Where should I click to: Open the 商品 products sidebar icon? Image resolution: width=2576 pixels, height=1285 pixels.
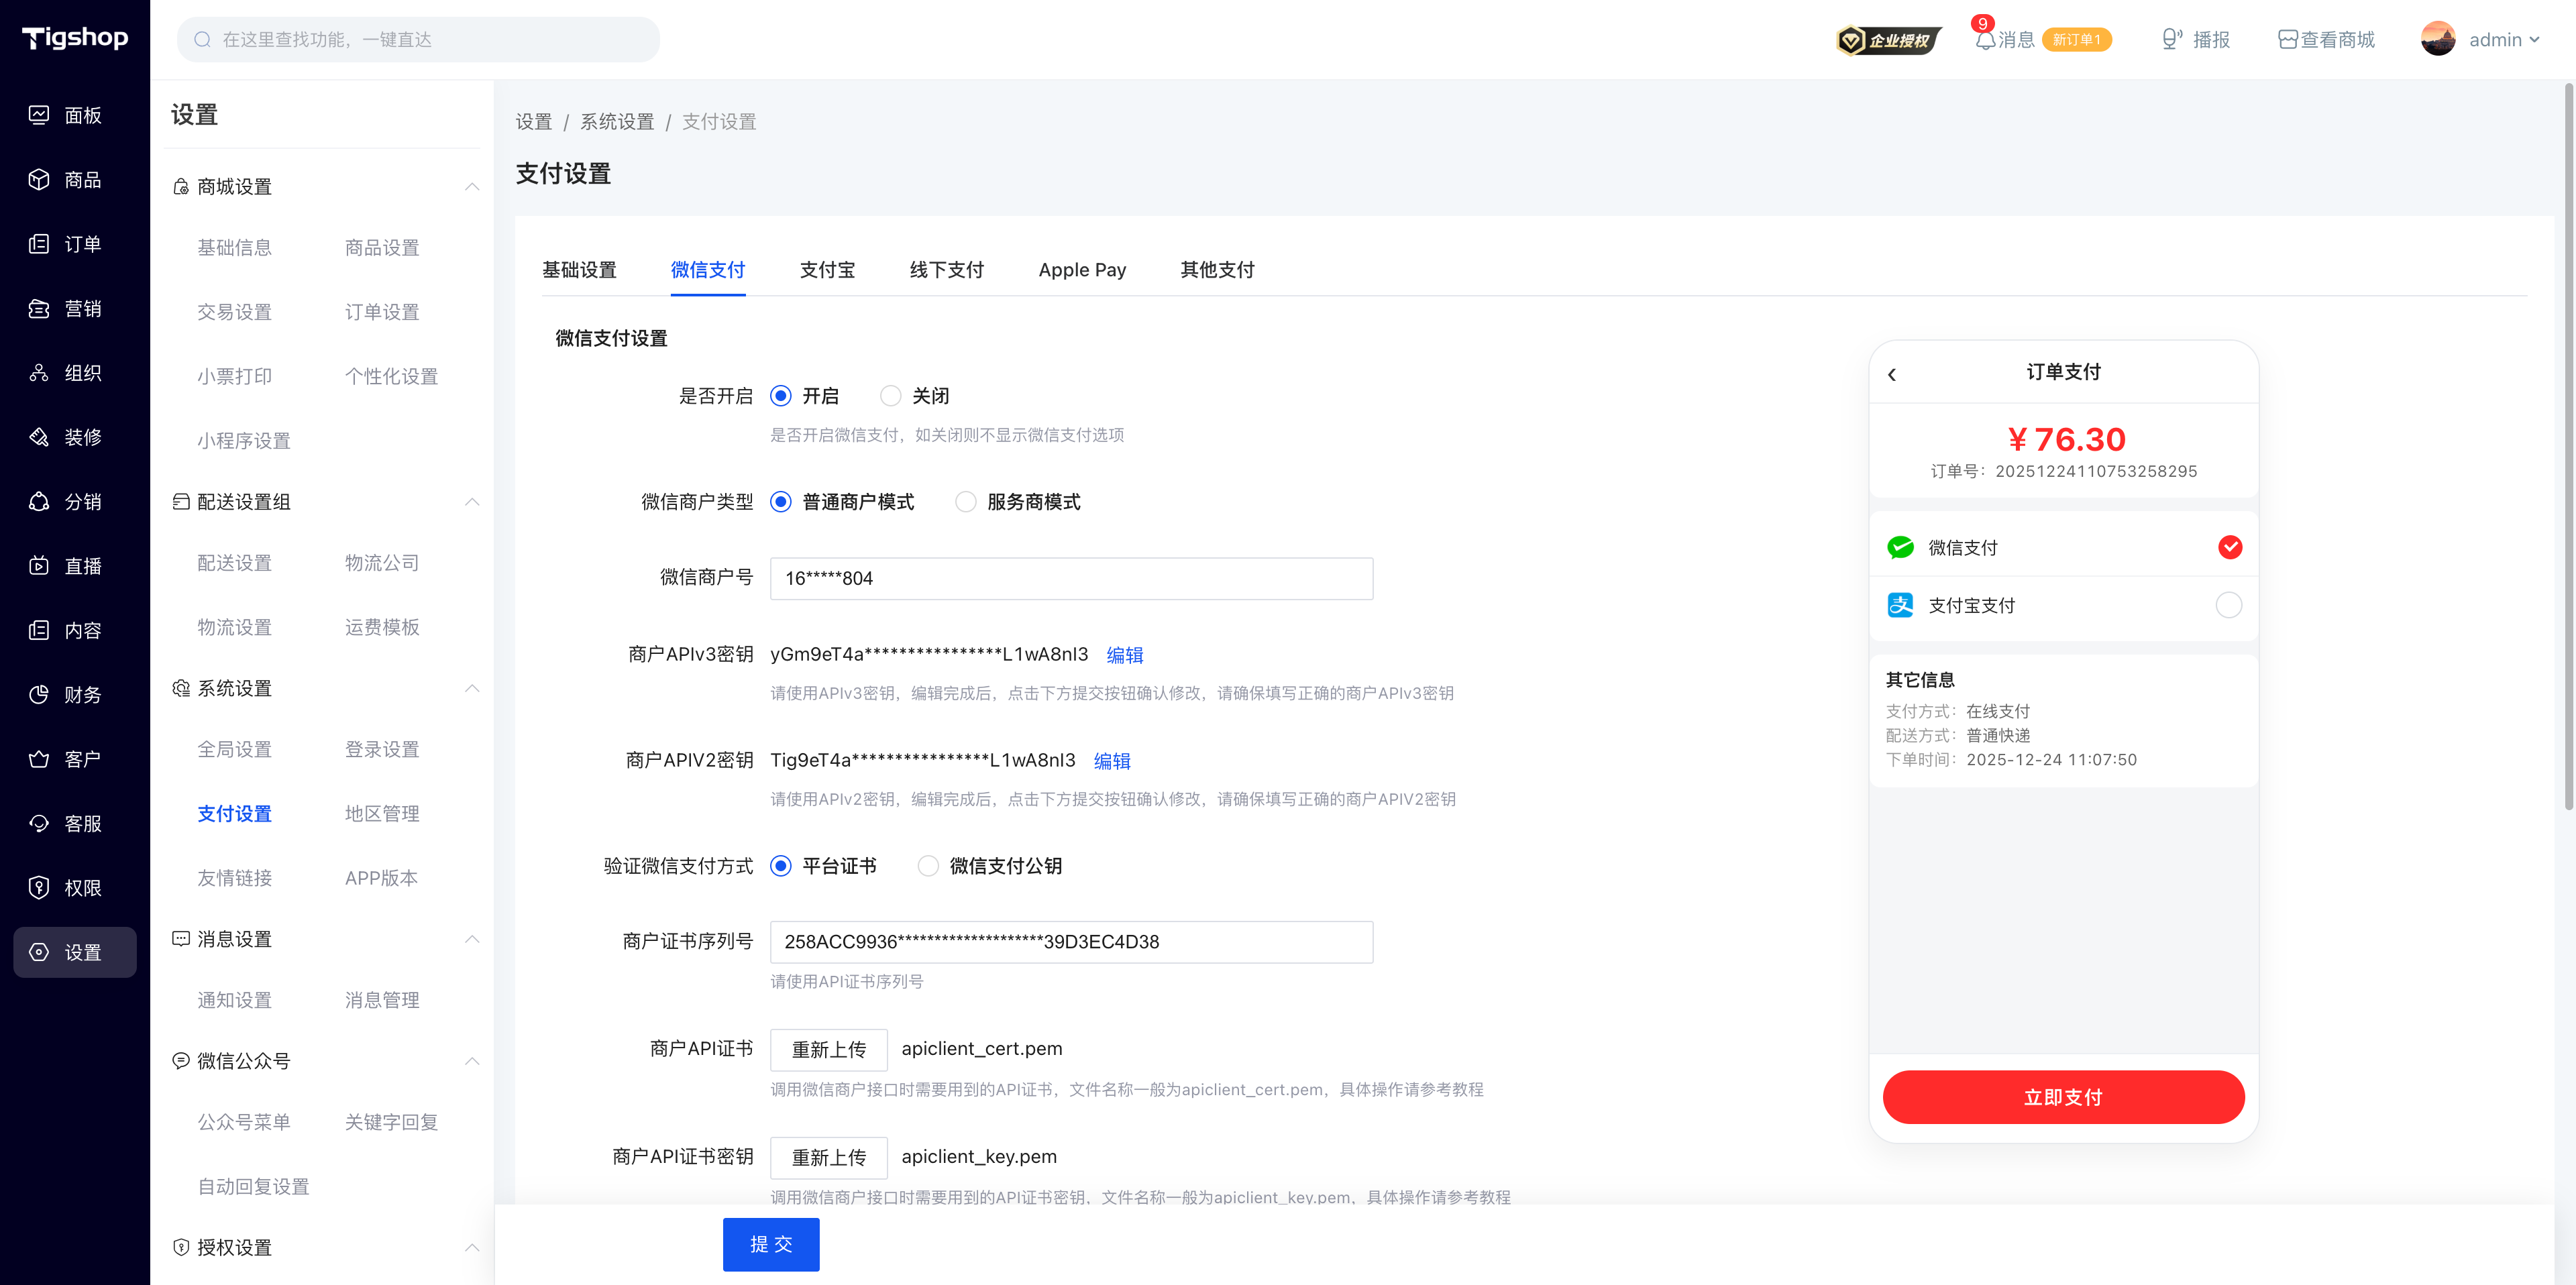[39, 180]
